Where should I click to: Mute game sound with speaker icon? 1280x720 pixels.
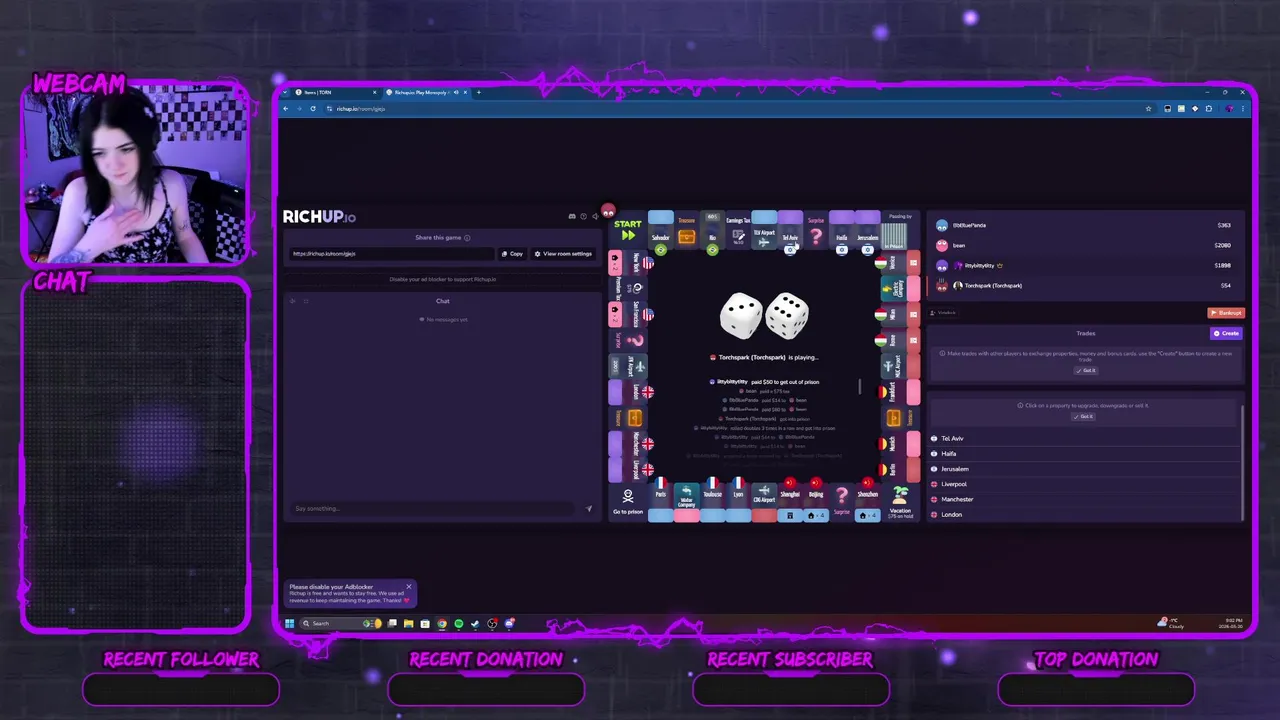(595, 216)
